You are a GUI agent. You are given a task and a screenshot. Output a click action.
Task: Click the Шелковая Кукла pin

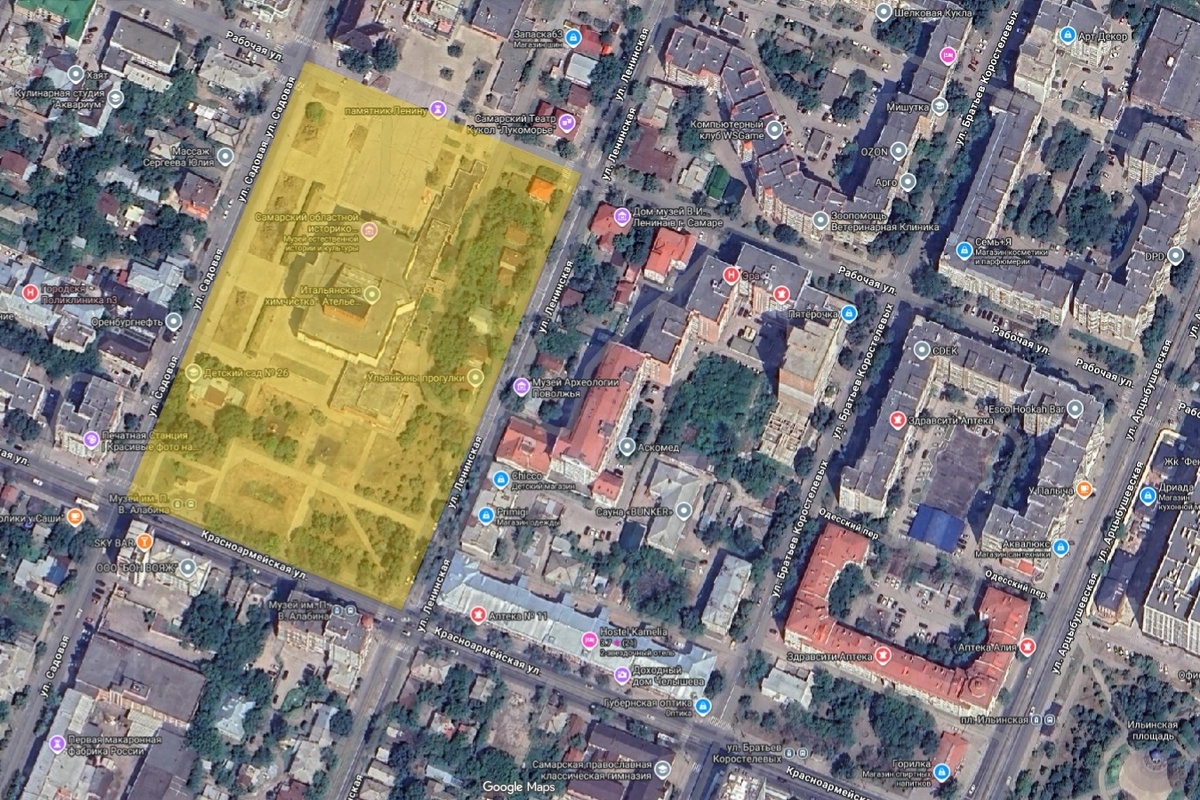(x=883, y=12)
